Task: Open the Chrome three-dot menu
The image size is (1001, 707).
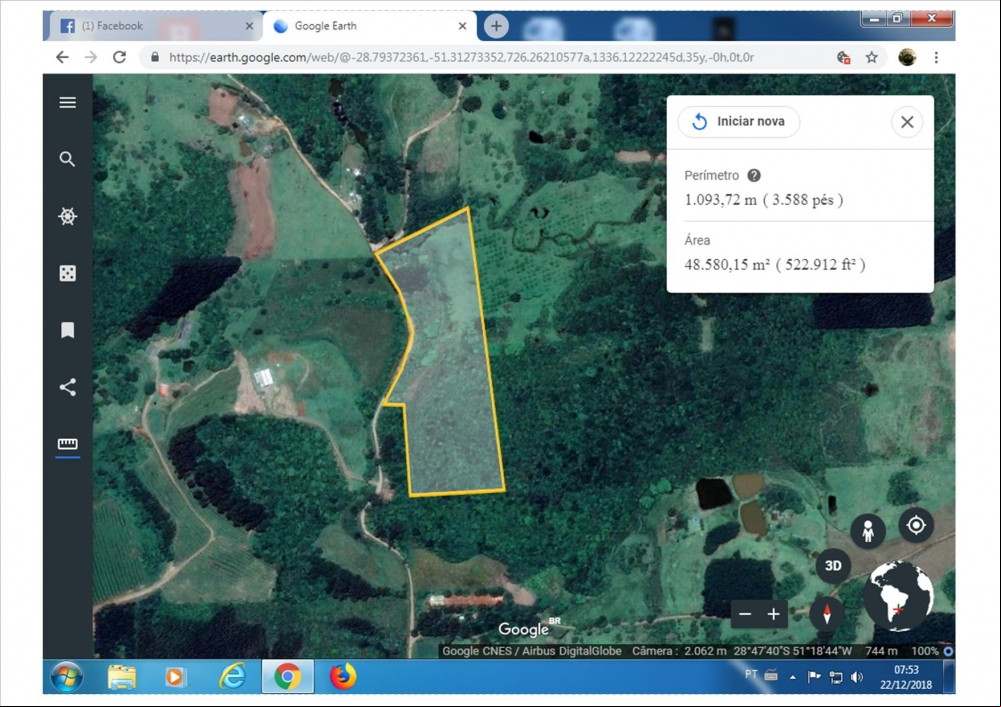Action: 936,57
